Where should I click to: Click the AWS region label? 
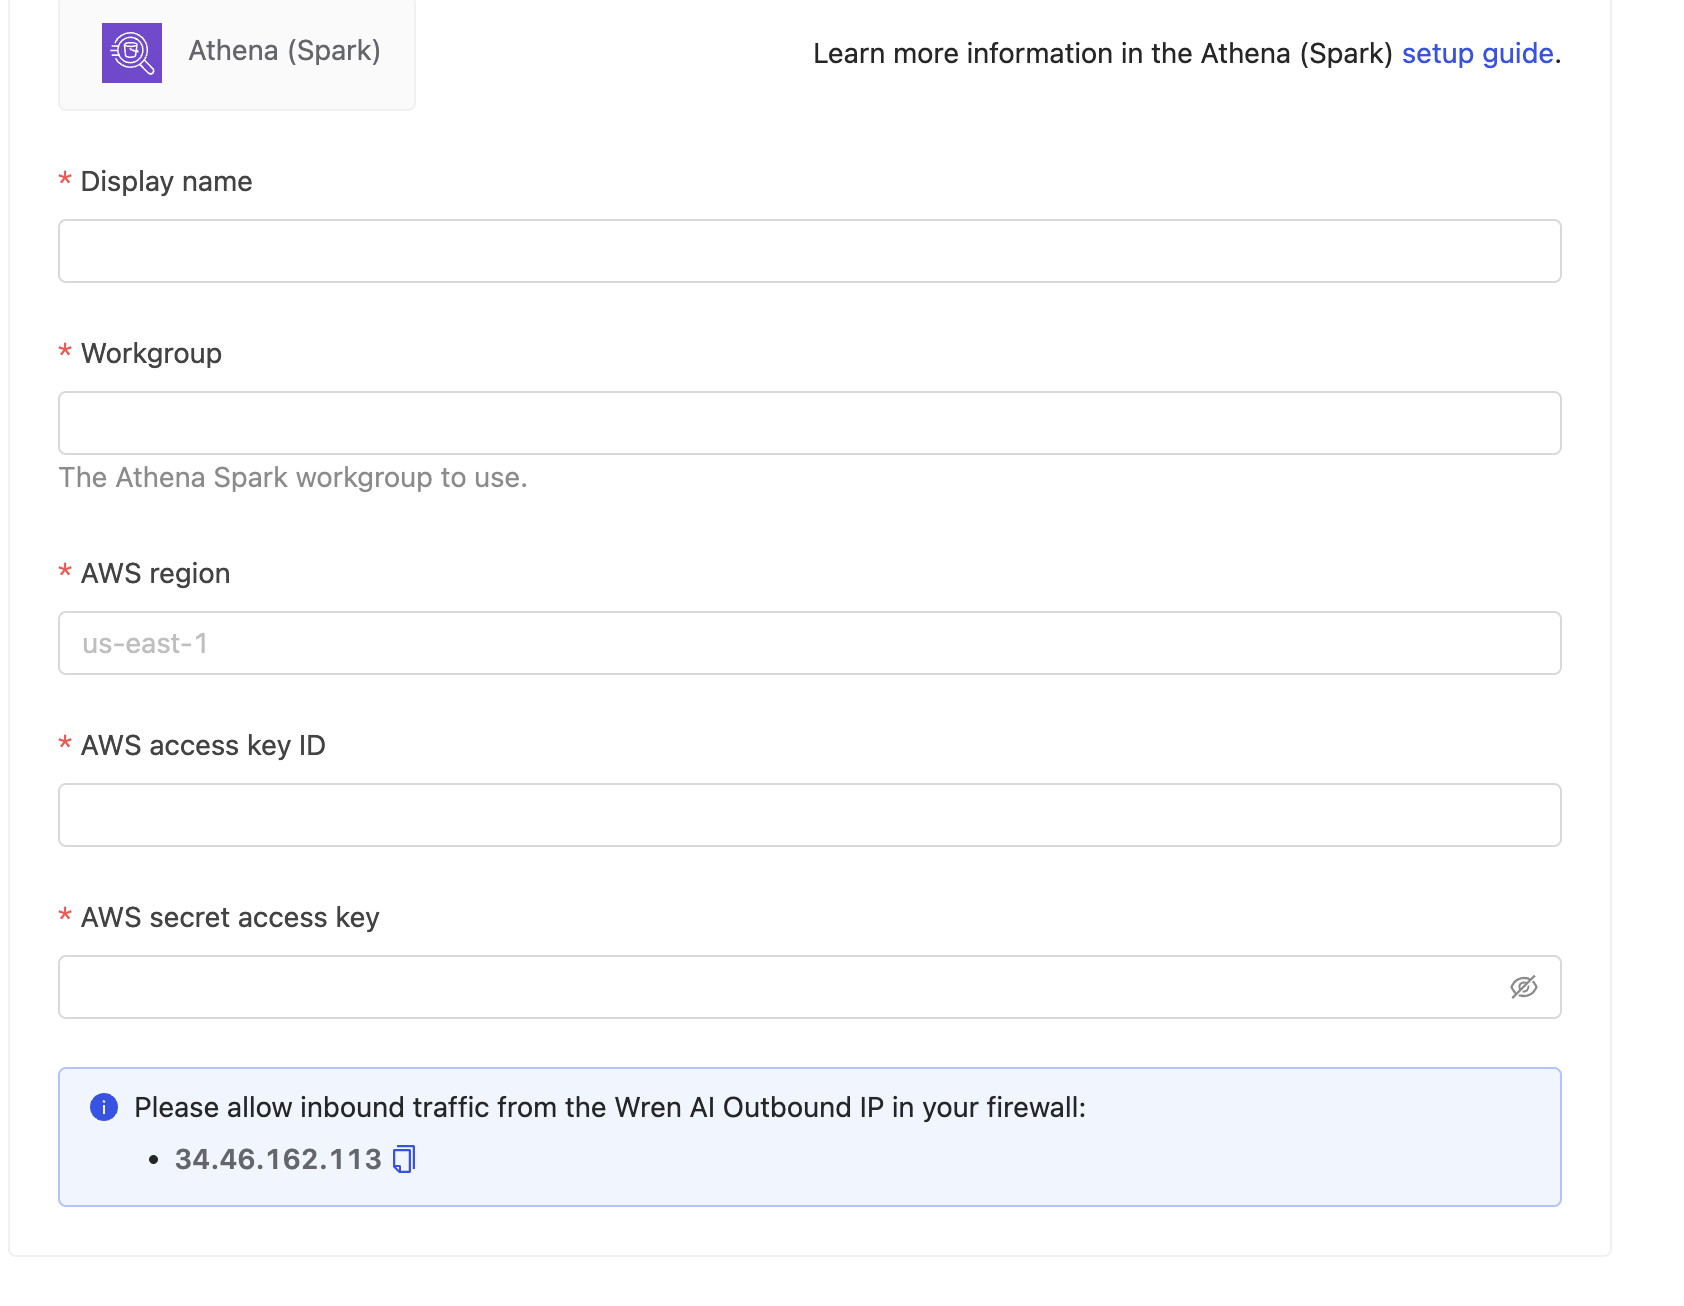[x=155, y=573]
